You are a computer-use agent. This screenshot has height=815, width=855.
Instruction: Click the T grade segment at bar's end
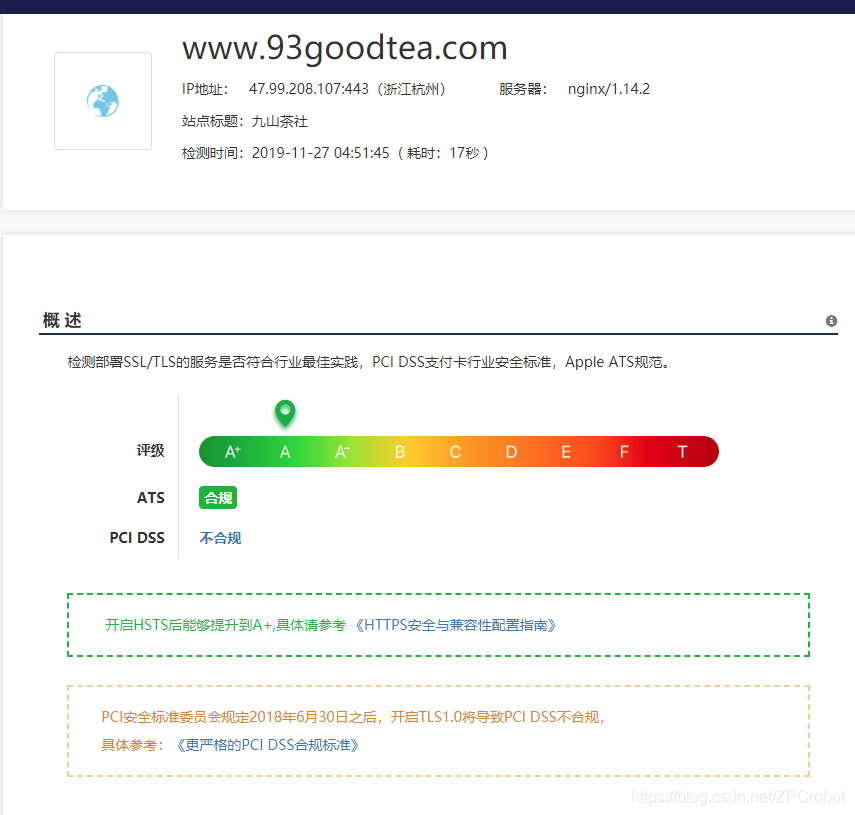(682, 452)
